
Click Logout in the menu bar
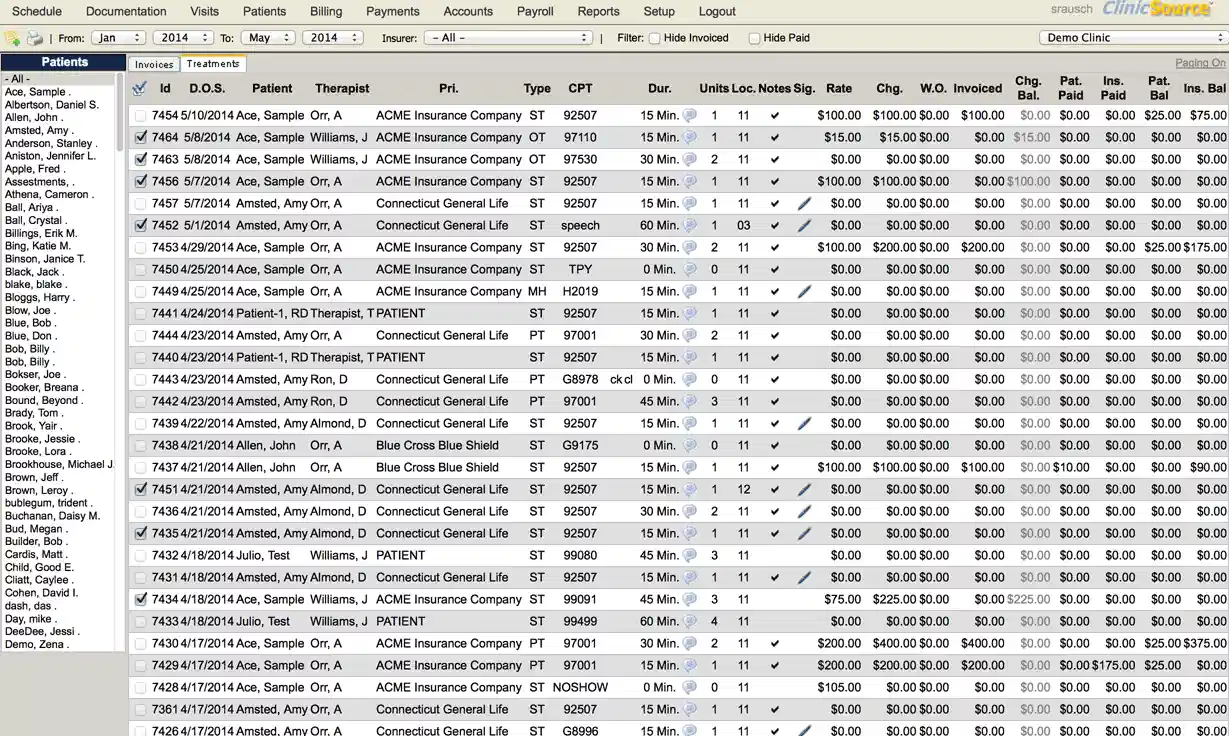(716, 11)
